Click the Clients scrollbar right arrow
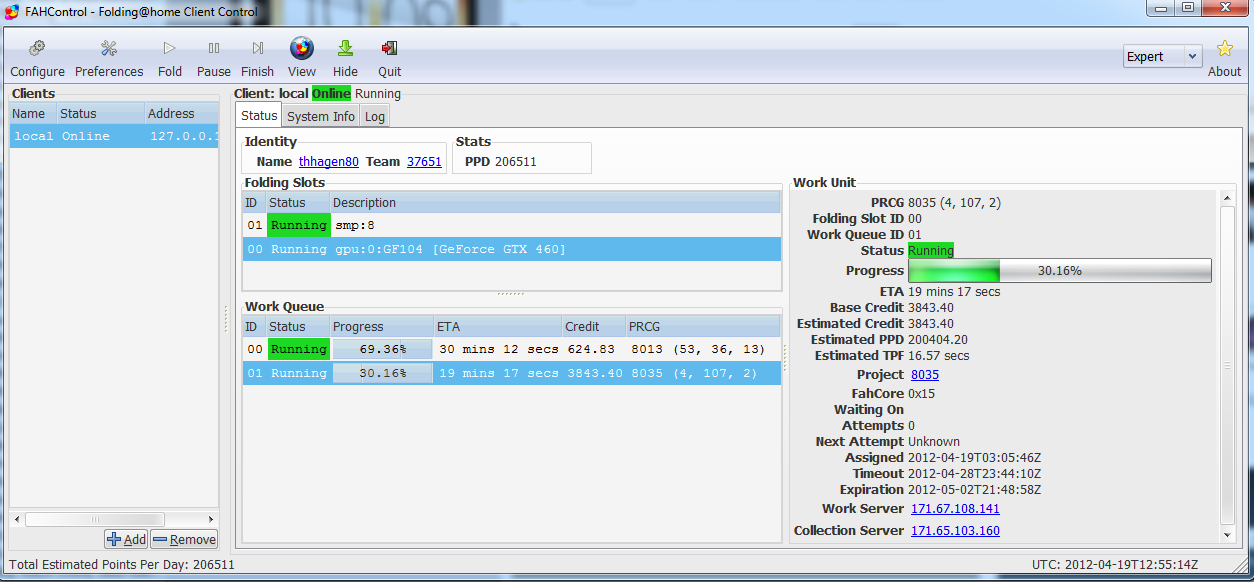 click(210, 519)
